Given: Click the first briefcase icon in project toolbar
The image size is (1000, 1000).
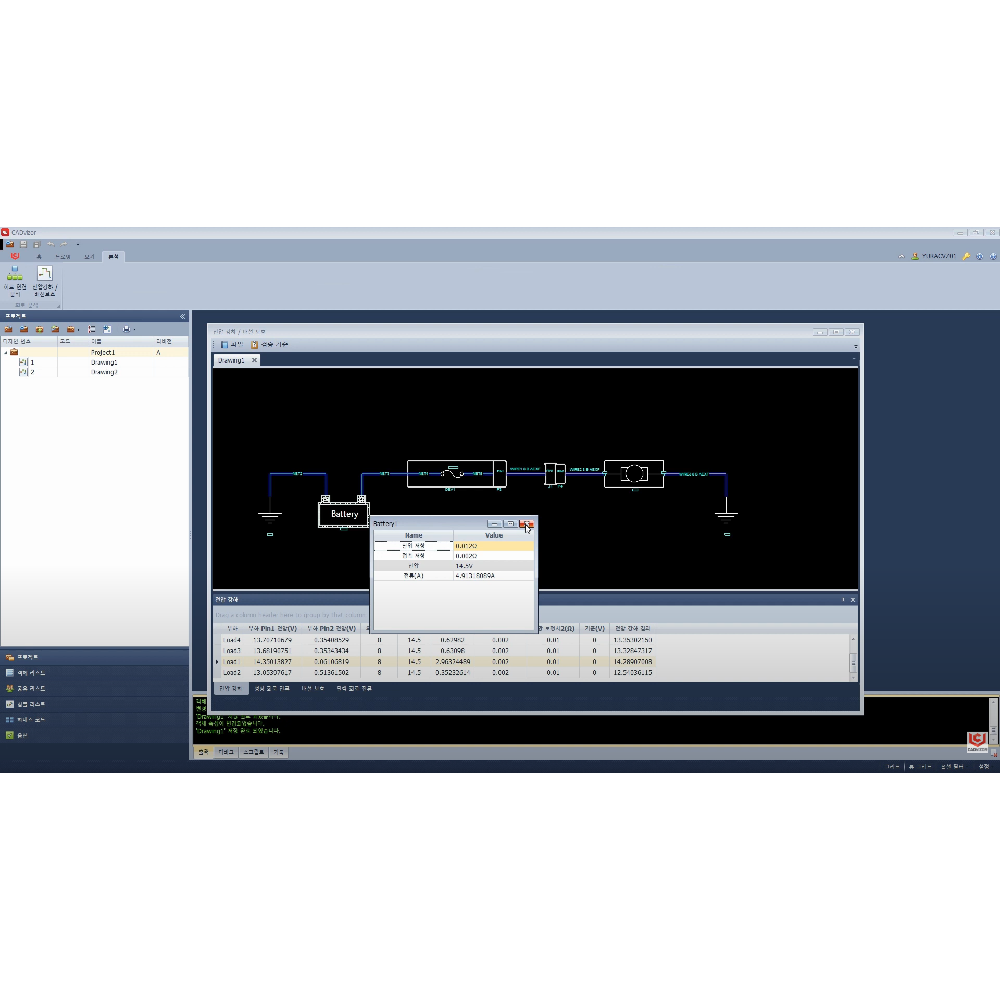Looking at the screenshot, I should tap(8, 329).
